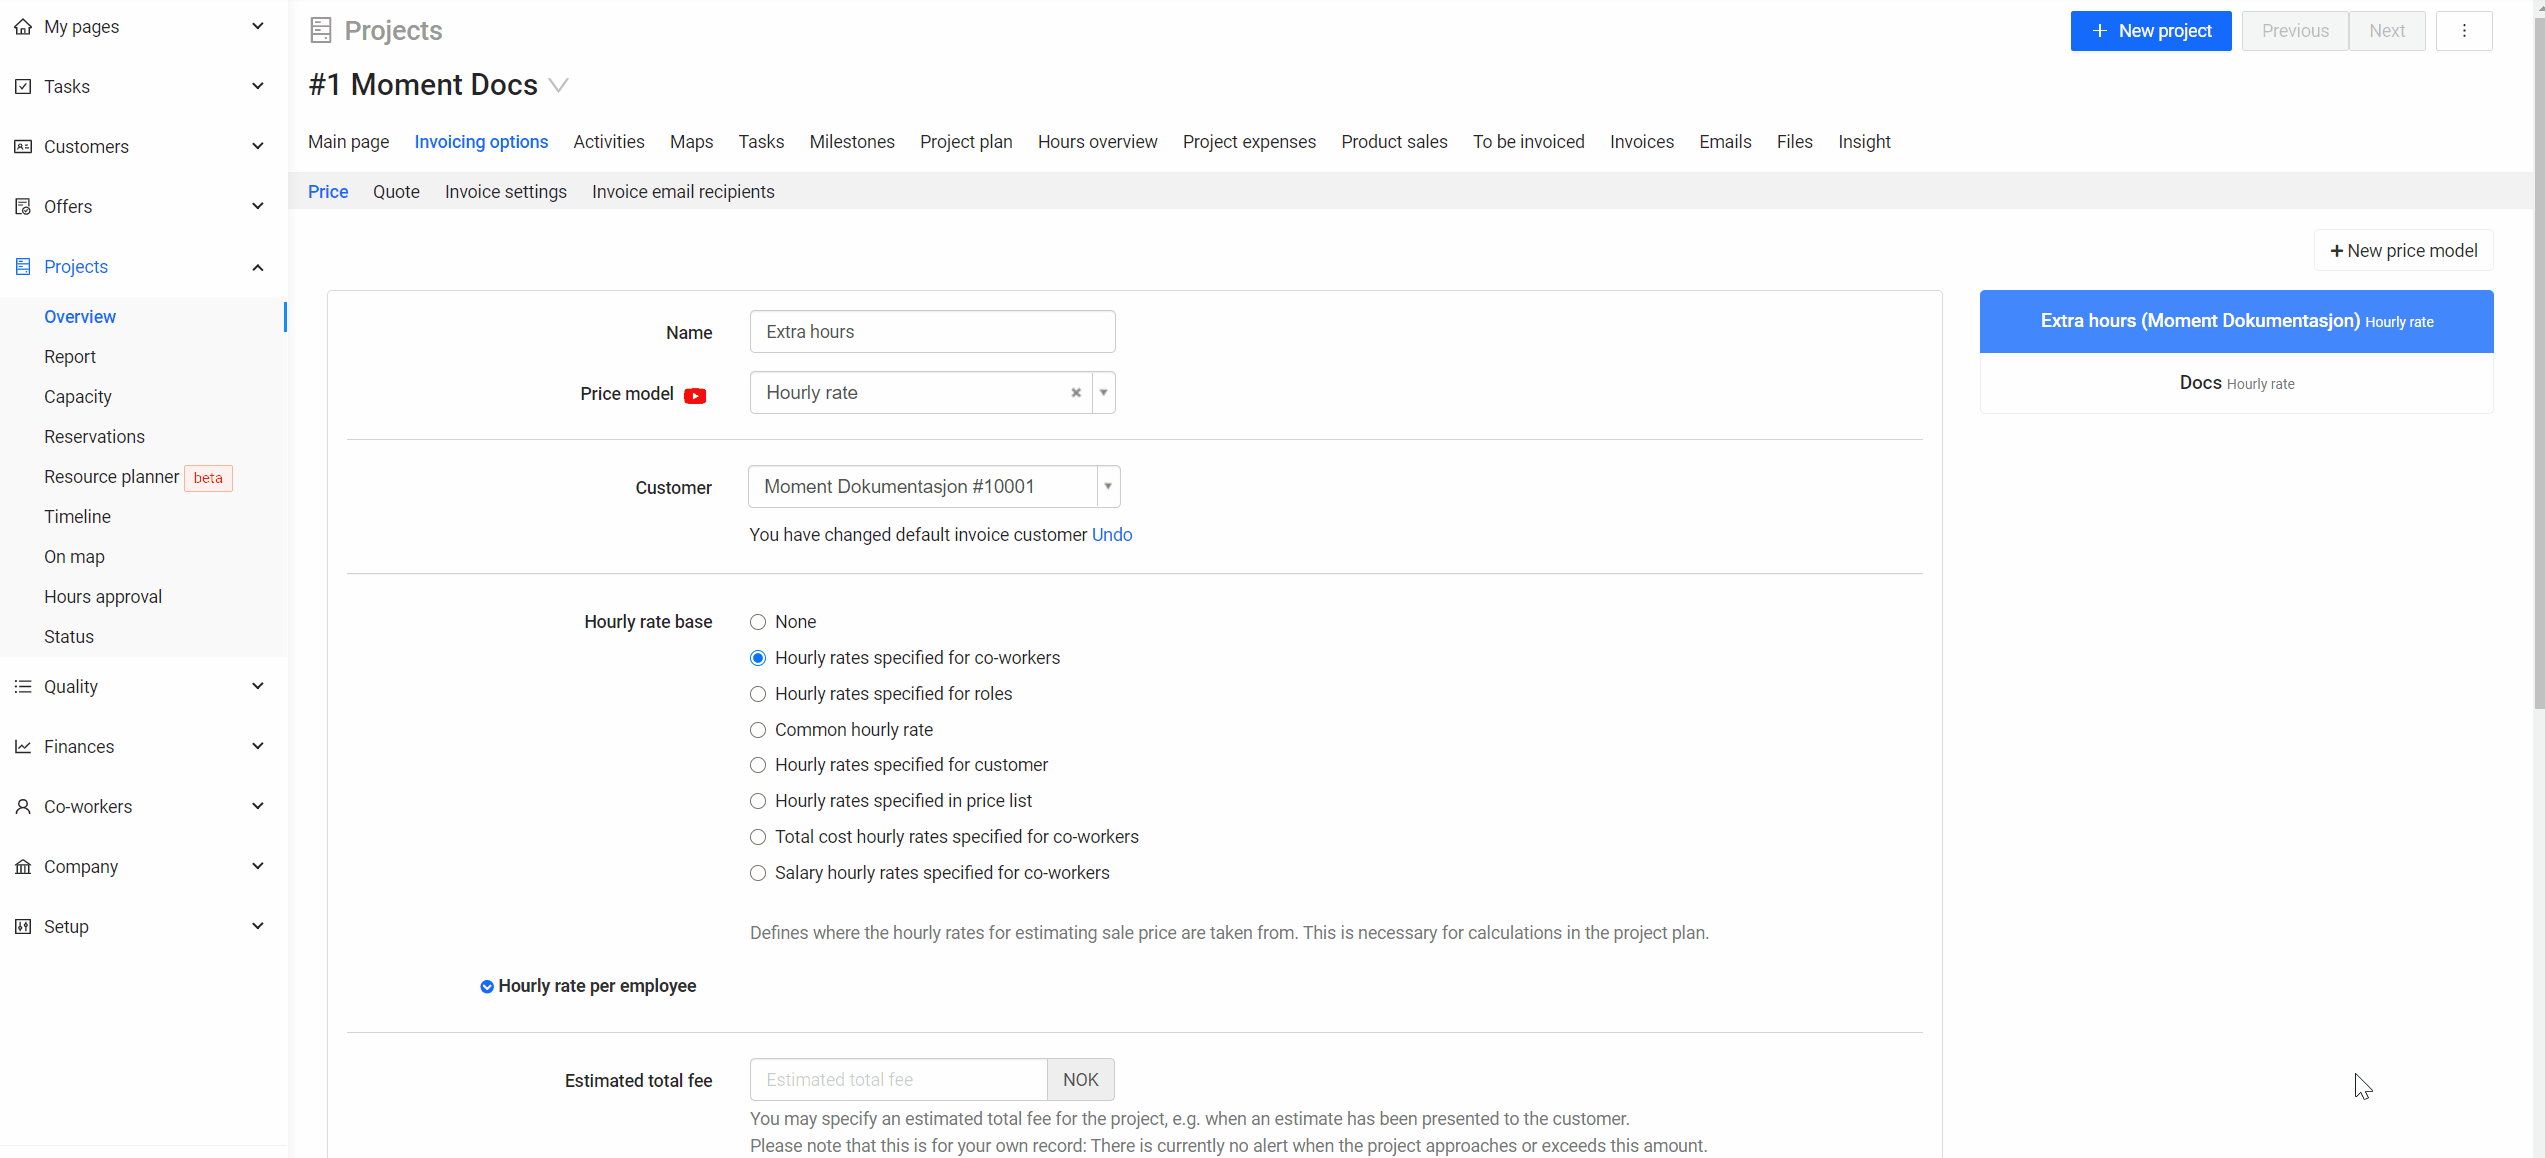Image resolution: width=2545 pixels, height=1158 pixels.
Task: Open the Milestones tab
Action: click(852, 142)
